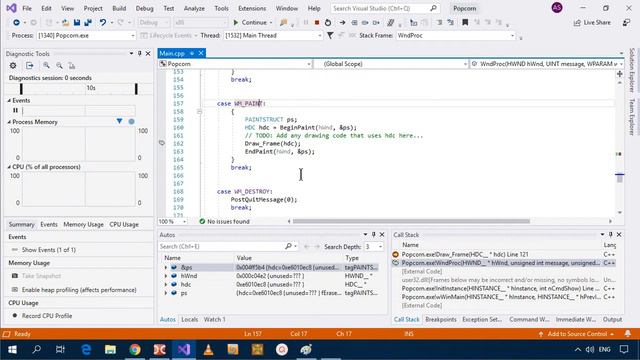The width and height of the screenshot is (640, 360).
Task: Open the Process dropdown showing Popcorn.exe
Action: point(86,36)
